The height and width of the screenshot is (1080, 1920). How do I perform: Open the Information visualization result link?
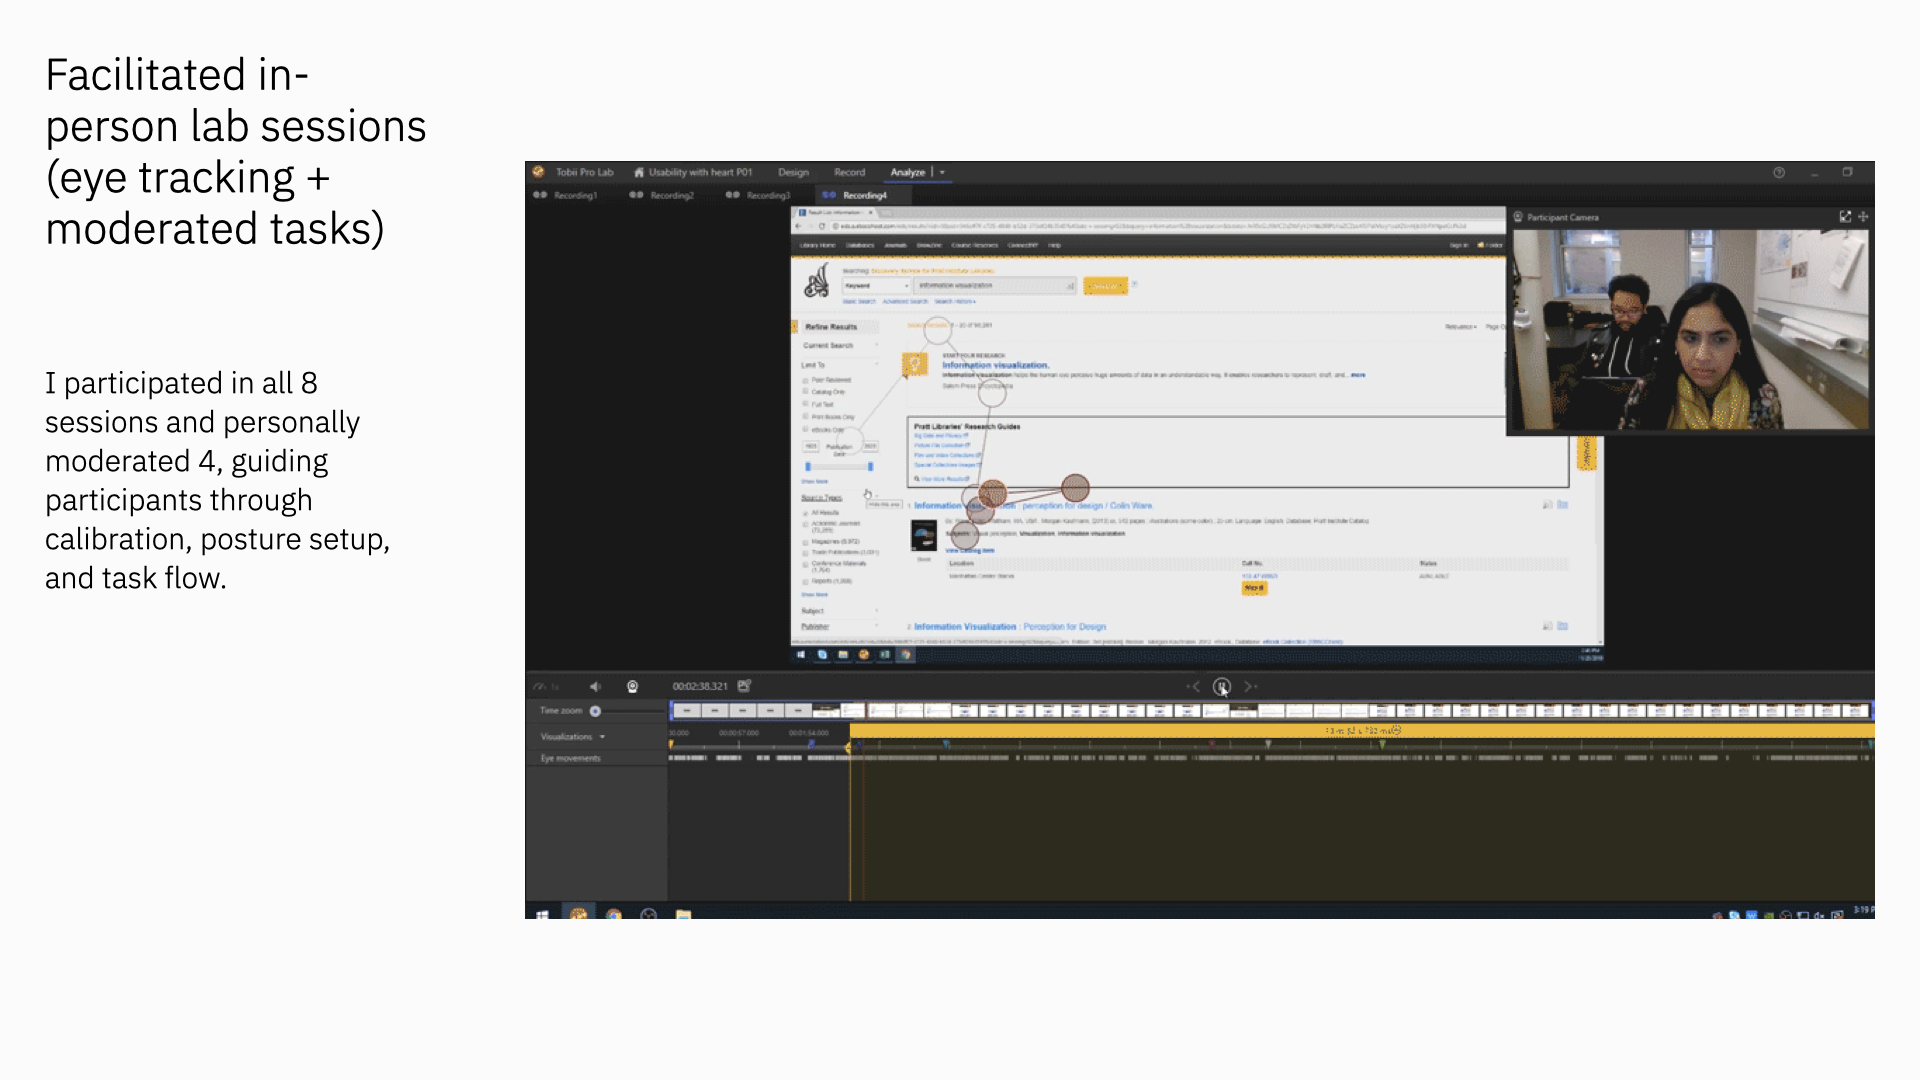point(995,365)
